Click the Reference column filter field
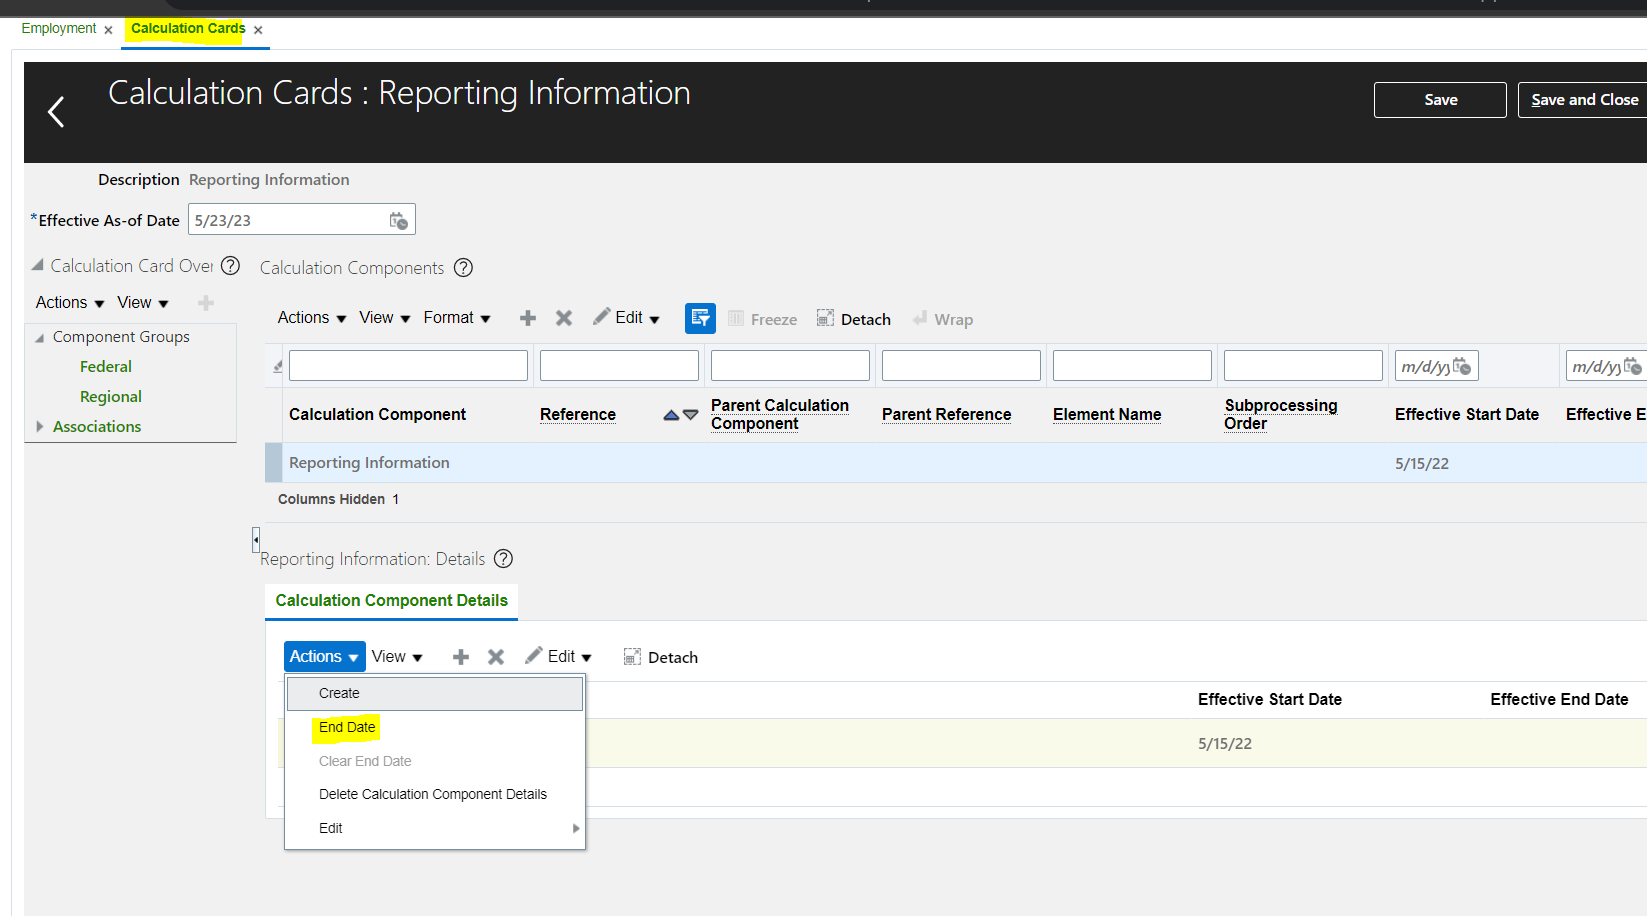This screenshot has width=1647, height=916. [618, 364]
